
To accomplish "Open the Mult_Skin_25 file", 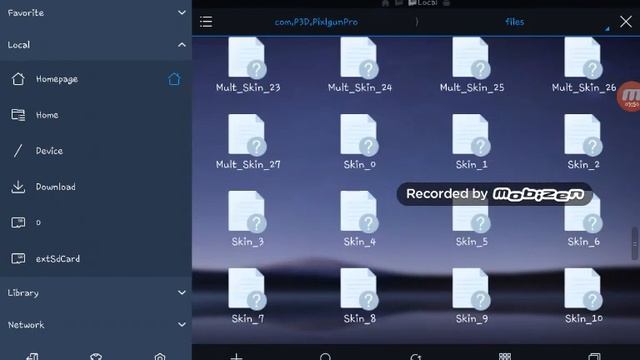I will 471,65.
